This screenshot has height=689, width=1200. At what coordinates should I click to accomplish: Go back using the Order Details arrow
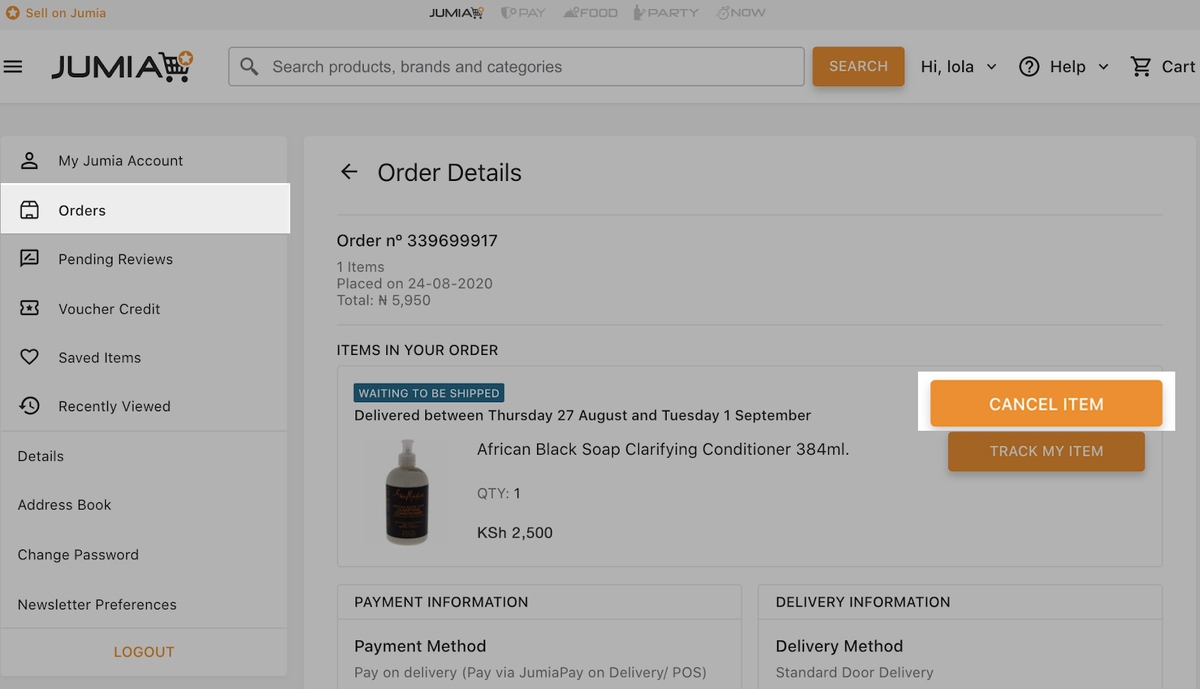click(x=349, y=172)
